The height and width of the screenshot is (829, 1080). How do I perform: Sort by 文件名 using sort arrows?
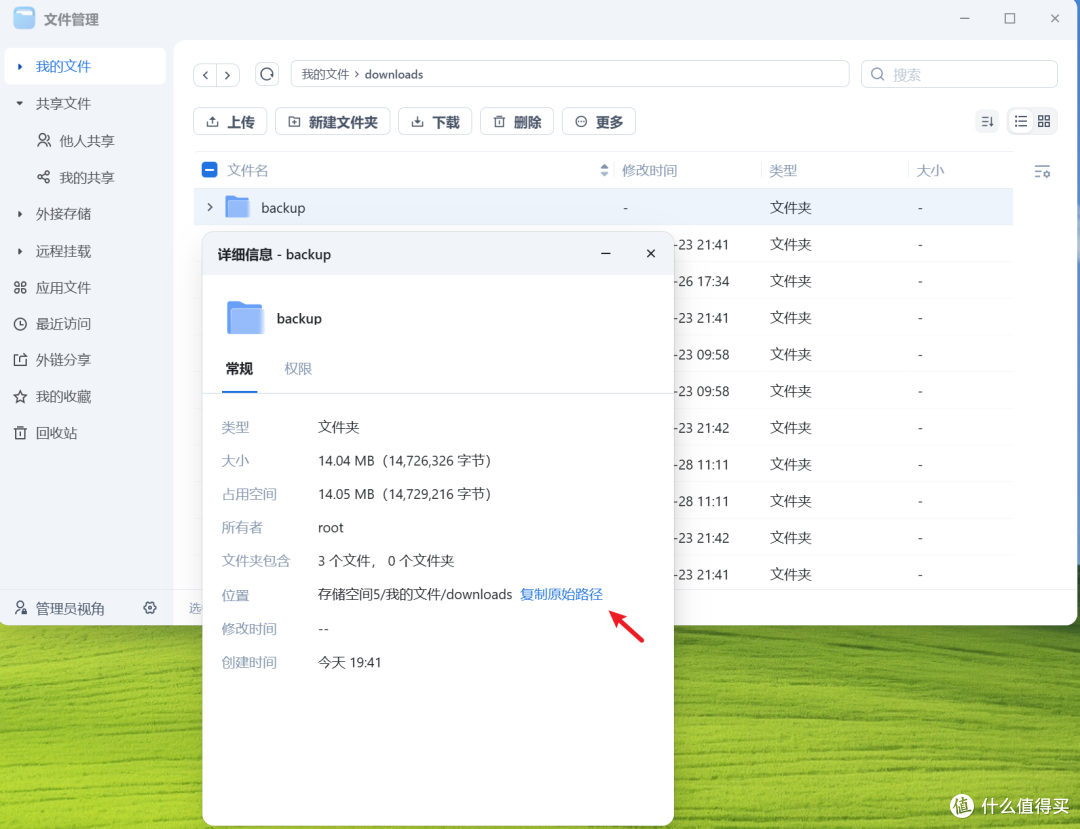604,170
